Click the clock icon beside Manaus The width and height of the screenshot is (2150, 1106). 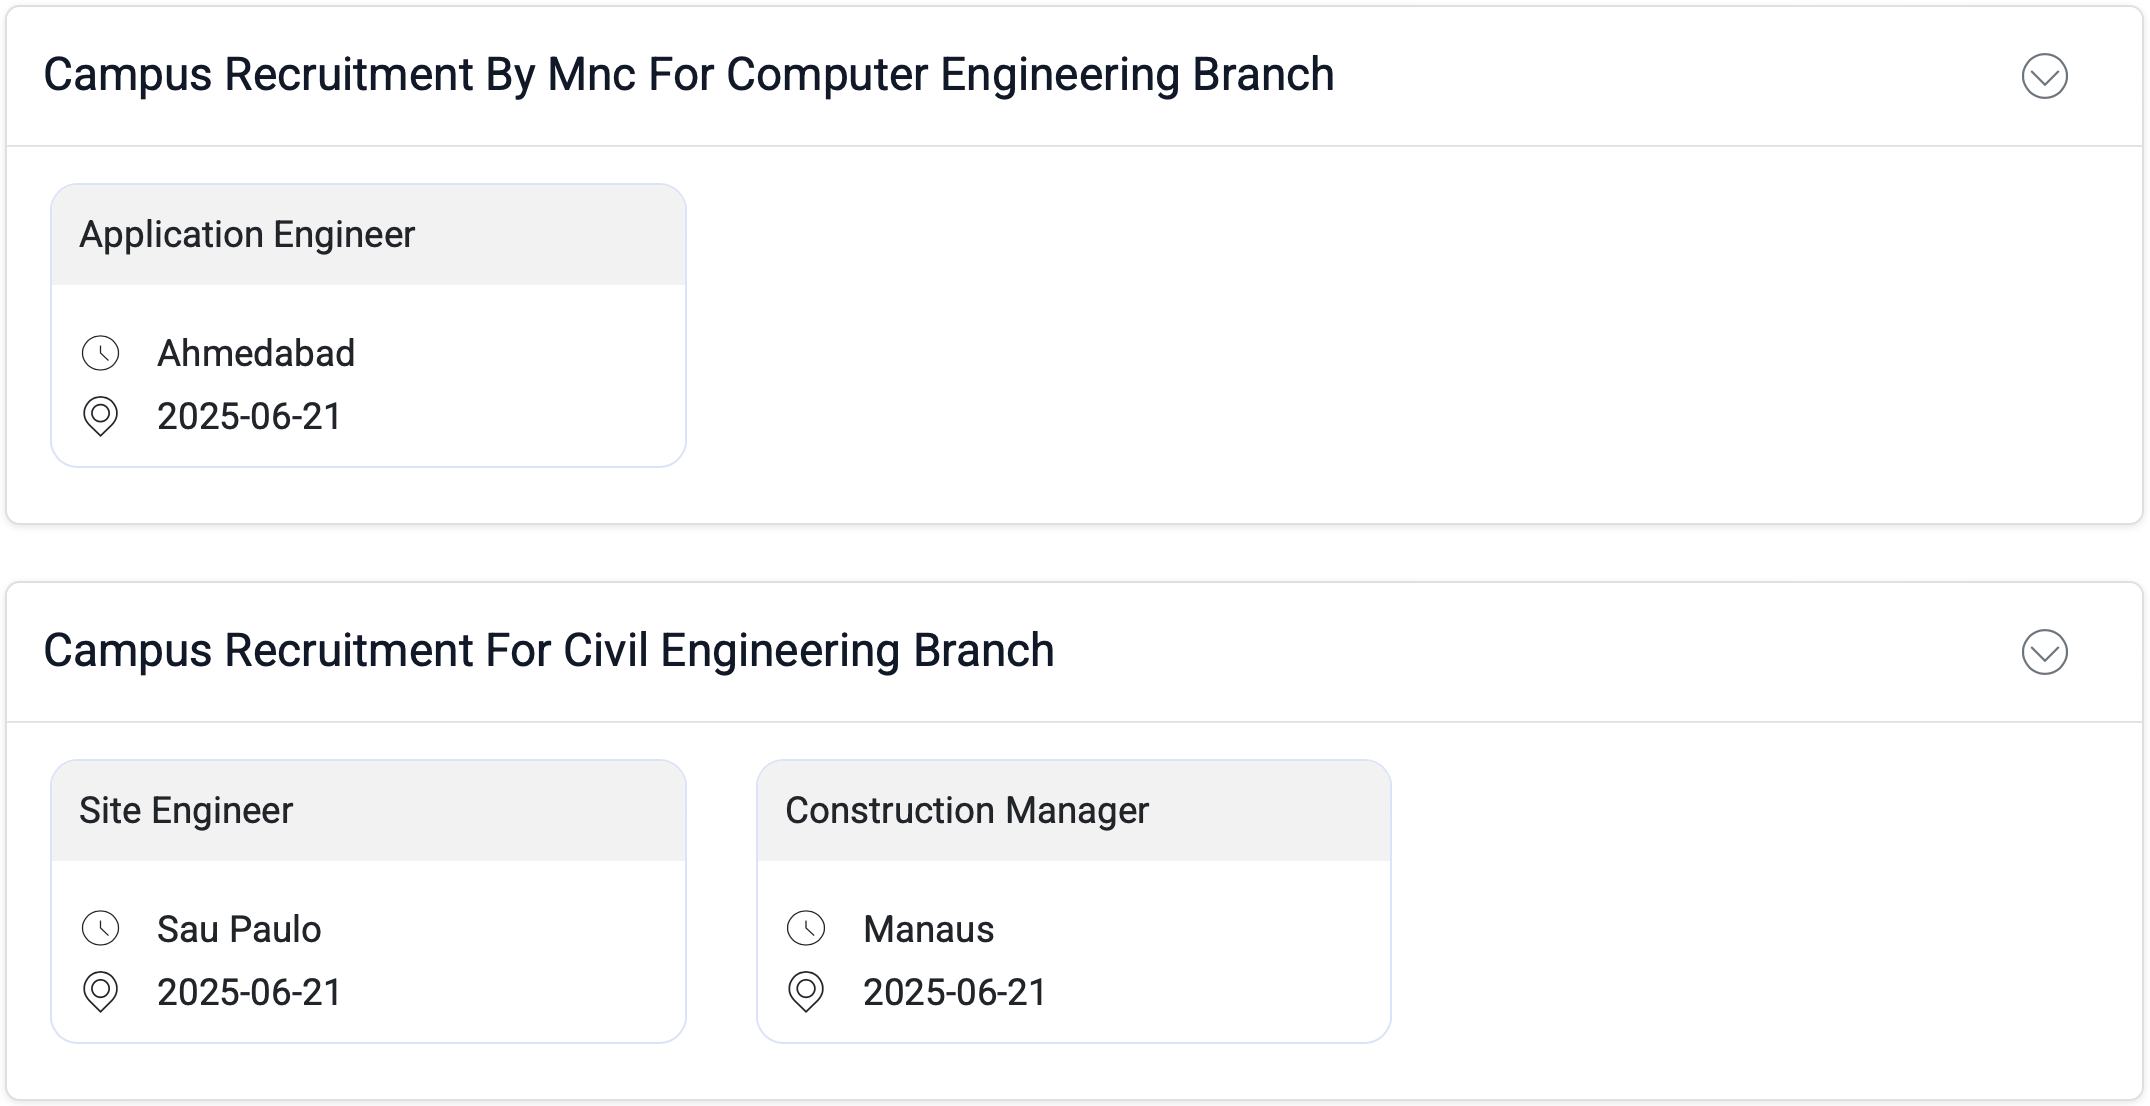pos(806,929)
